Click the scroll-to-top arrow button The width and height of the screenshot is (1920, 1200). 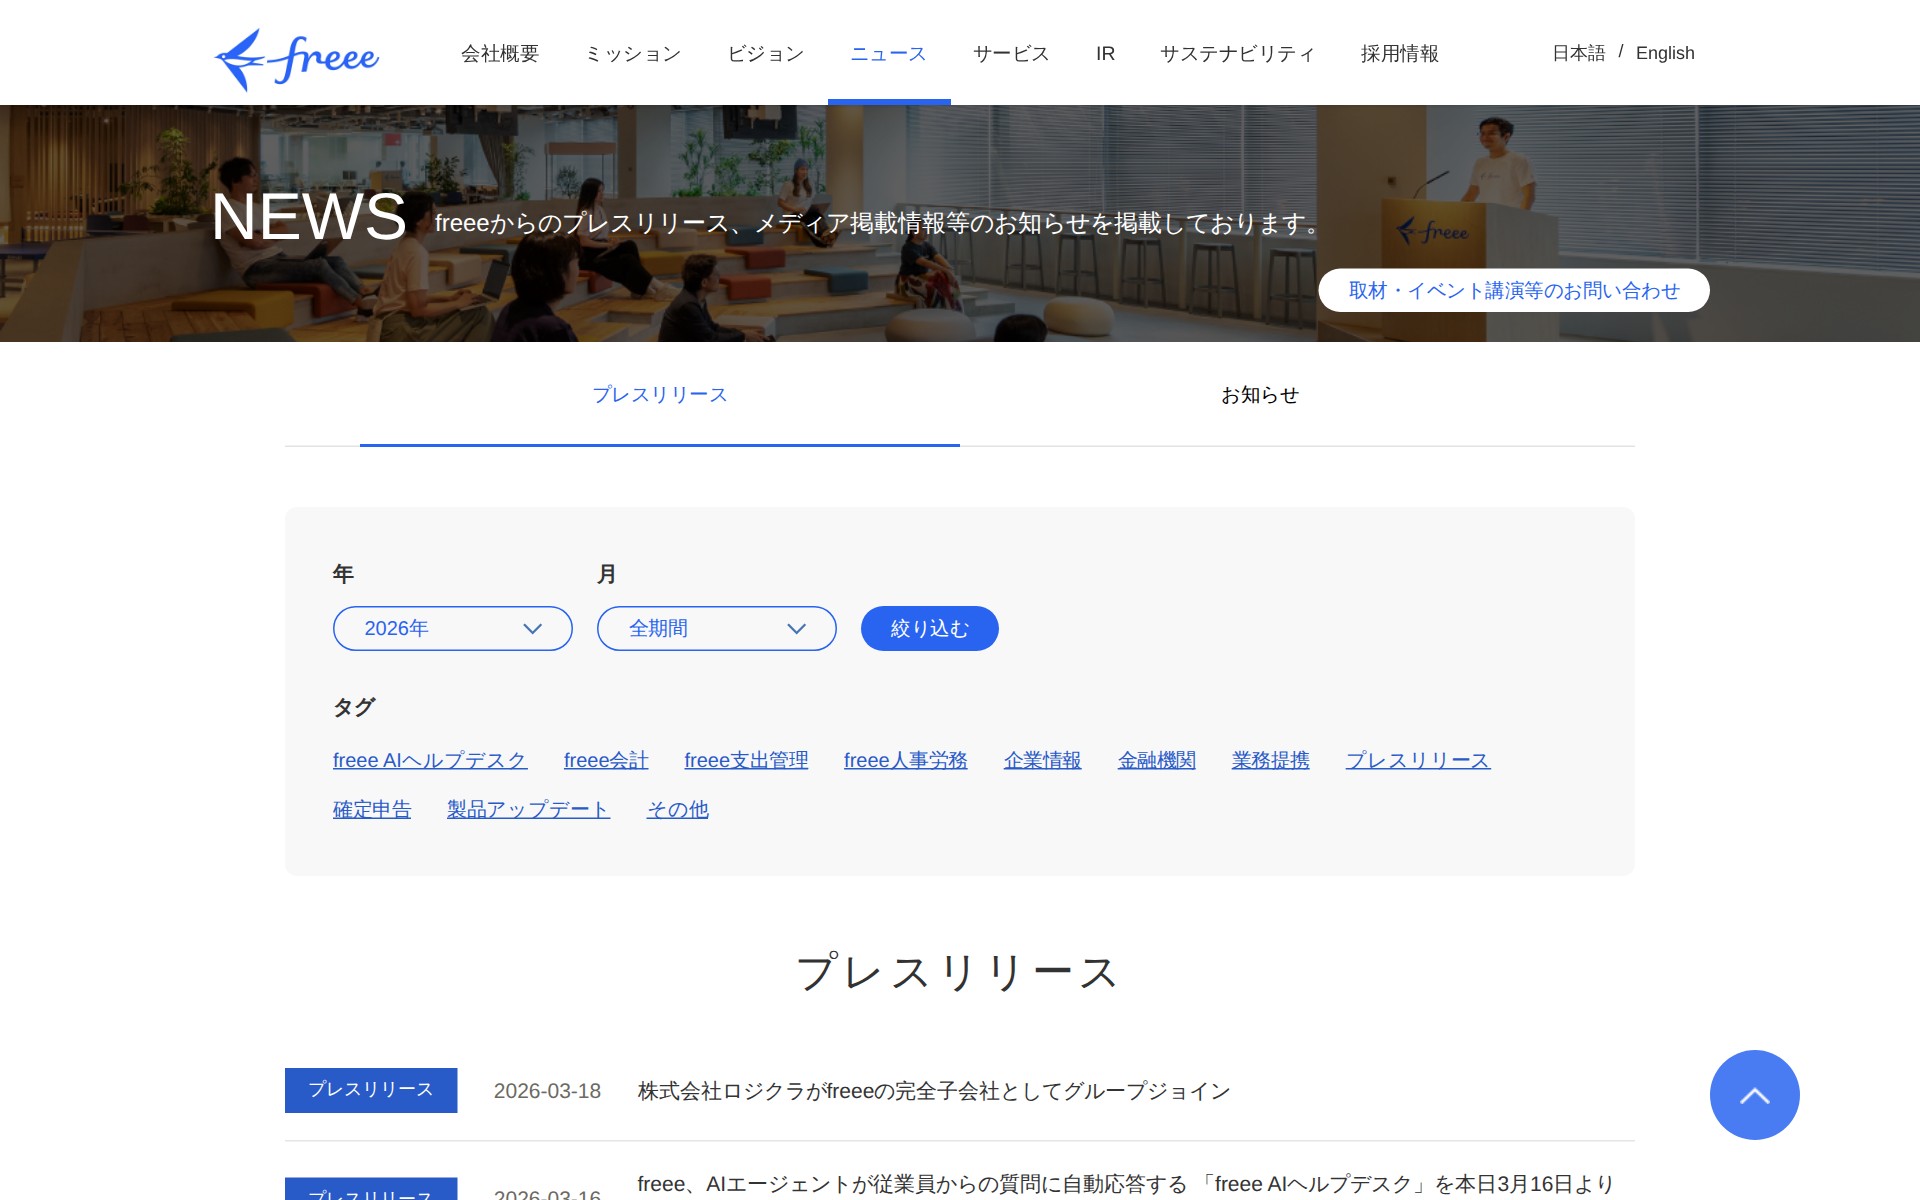[x=1754, y=1095]
